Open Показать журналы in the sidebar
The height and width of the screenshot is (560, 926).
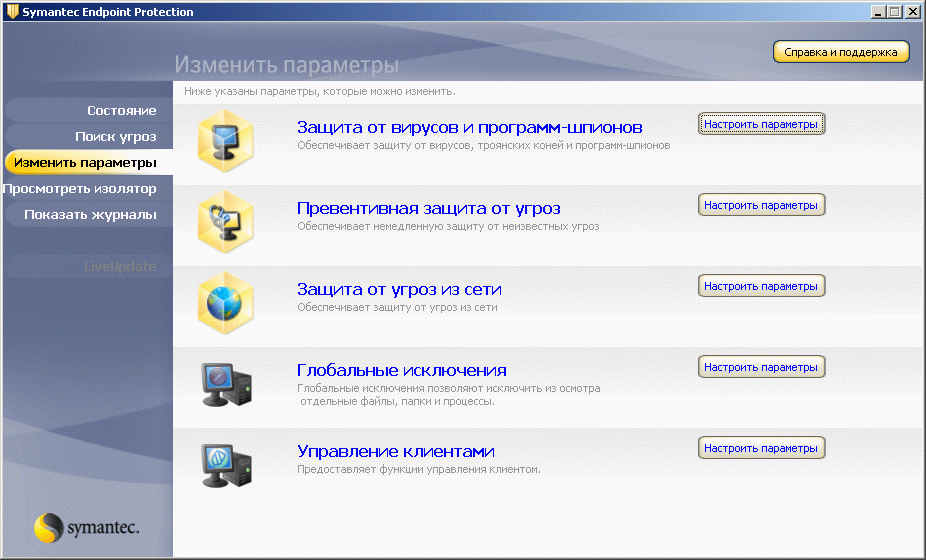pos(90,214)
